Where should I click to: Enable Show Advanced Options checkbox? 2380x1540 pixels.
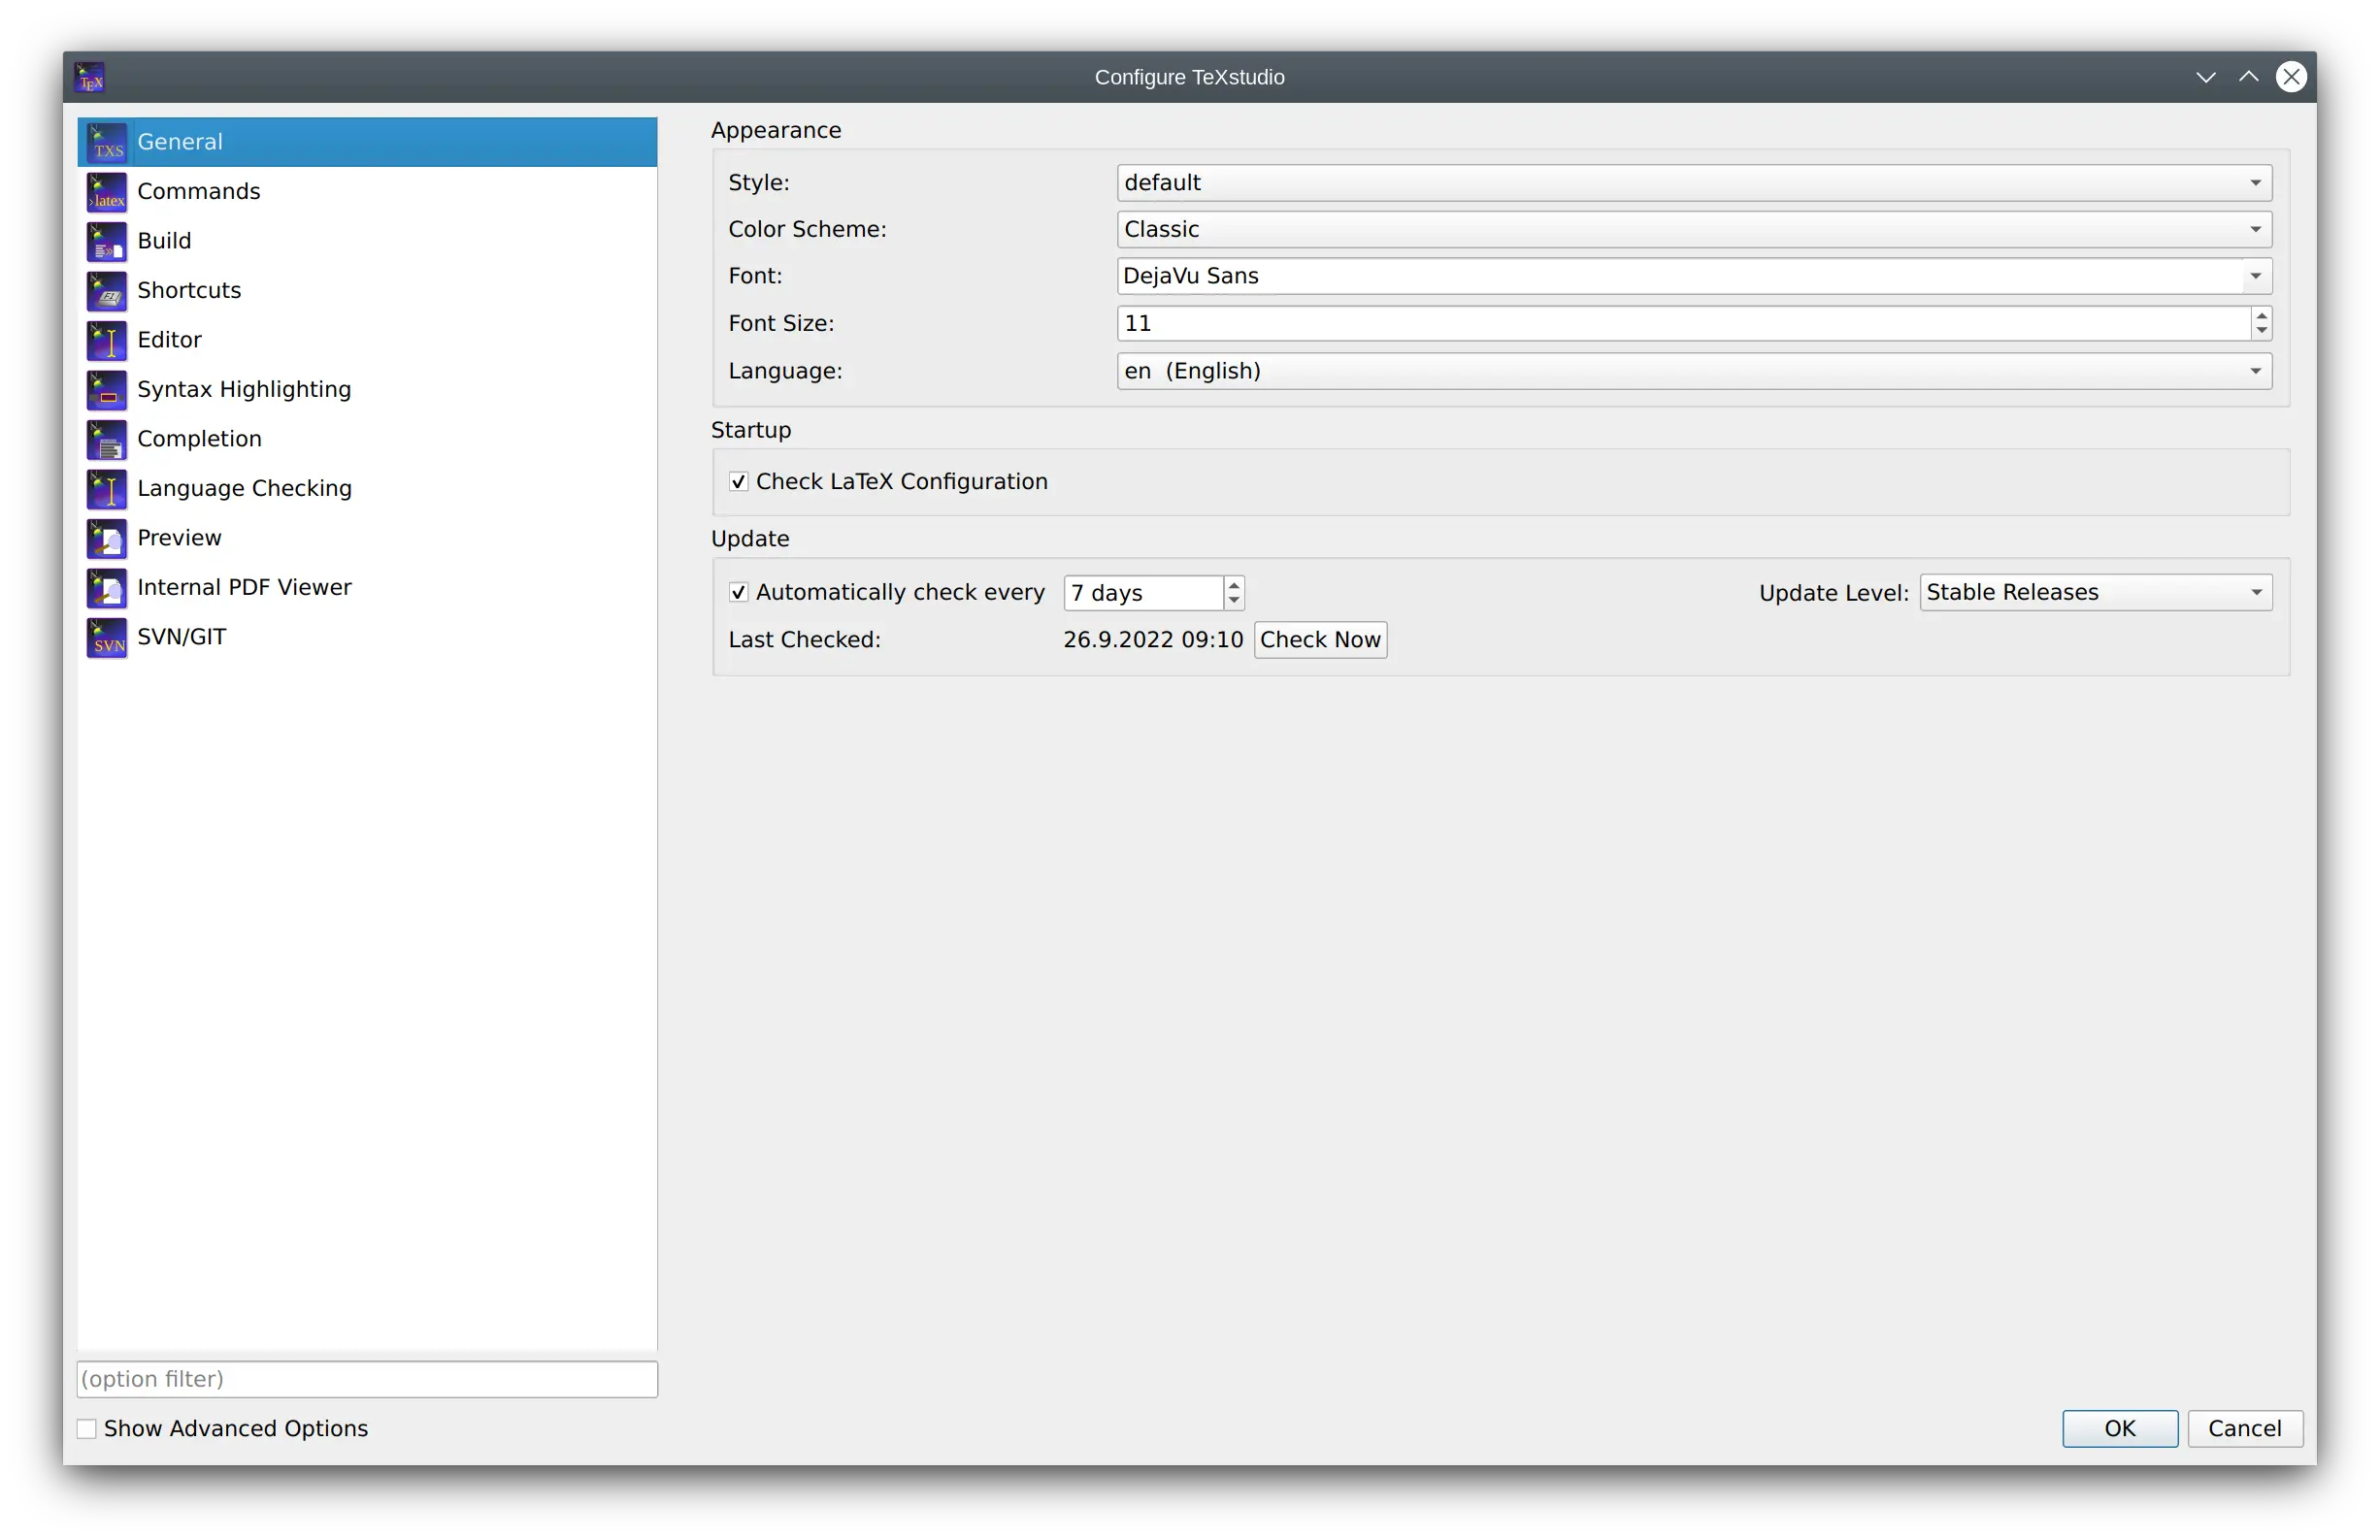pyautogui.click(x=85, y=1429)
